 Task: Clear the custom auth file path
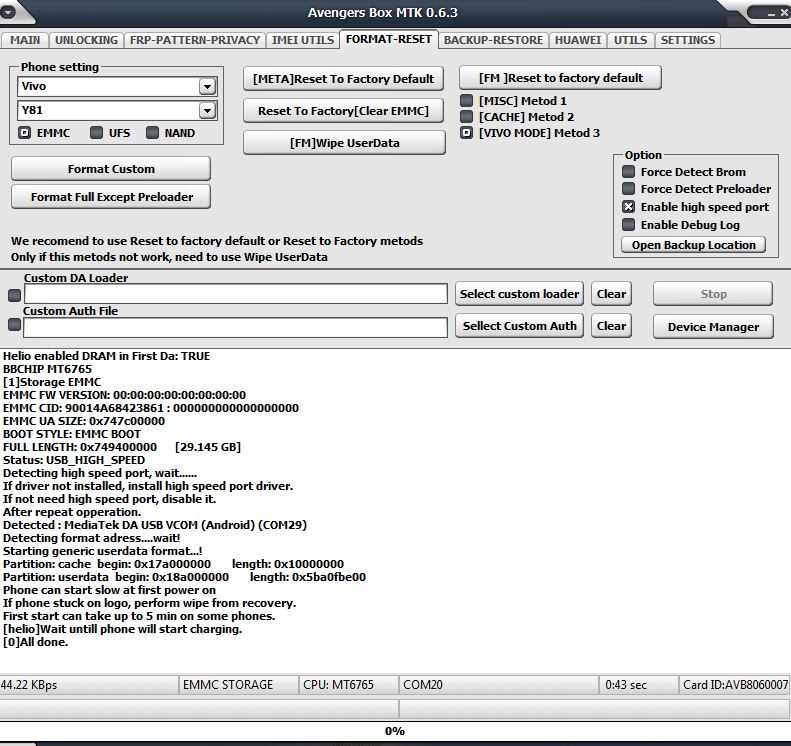pos(611,326)
